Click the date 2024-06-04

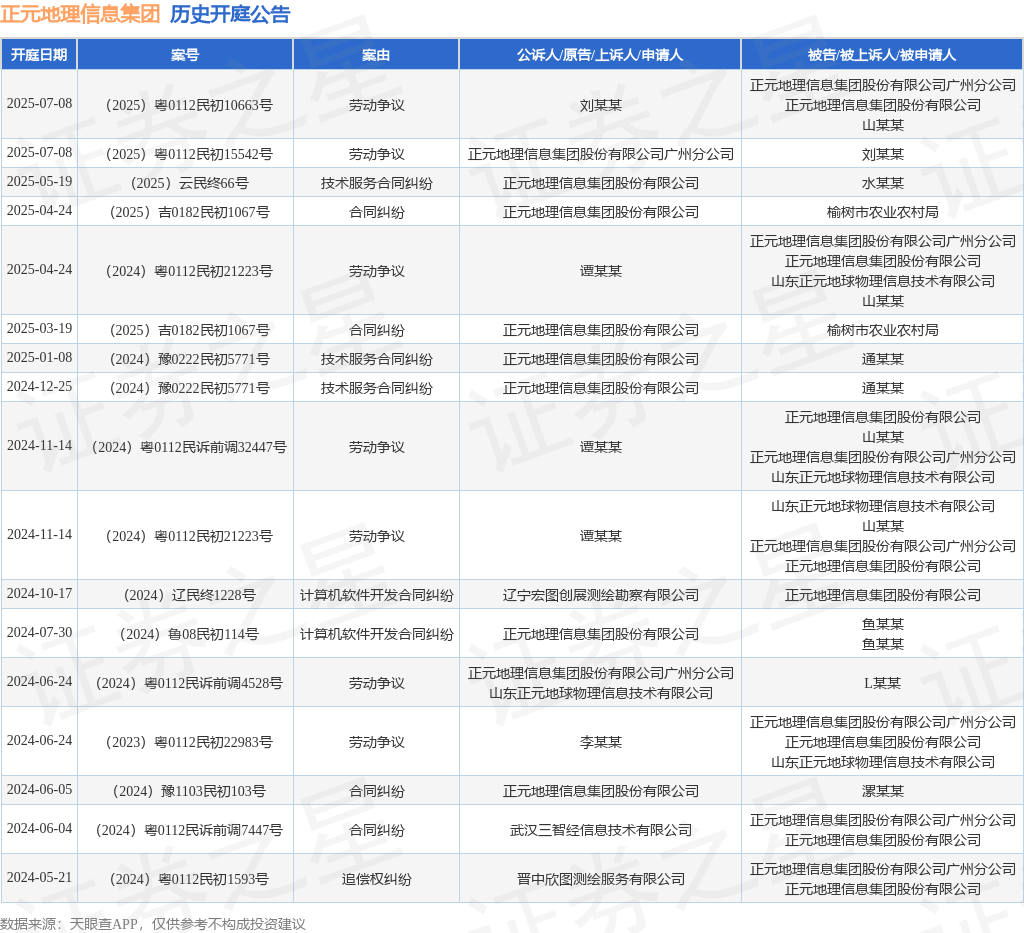point(39,829)
